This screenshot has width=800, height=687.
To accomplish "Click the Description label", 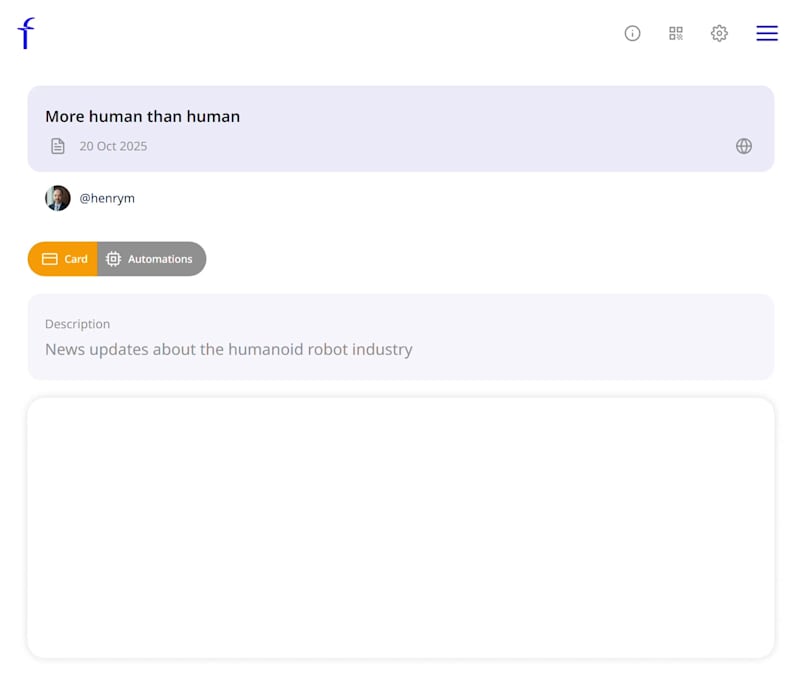I will click(x=78, y=324).
